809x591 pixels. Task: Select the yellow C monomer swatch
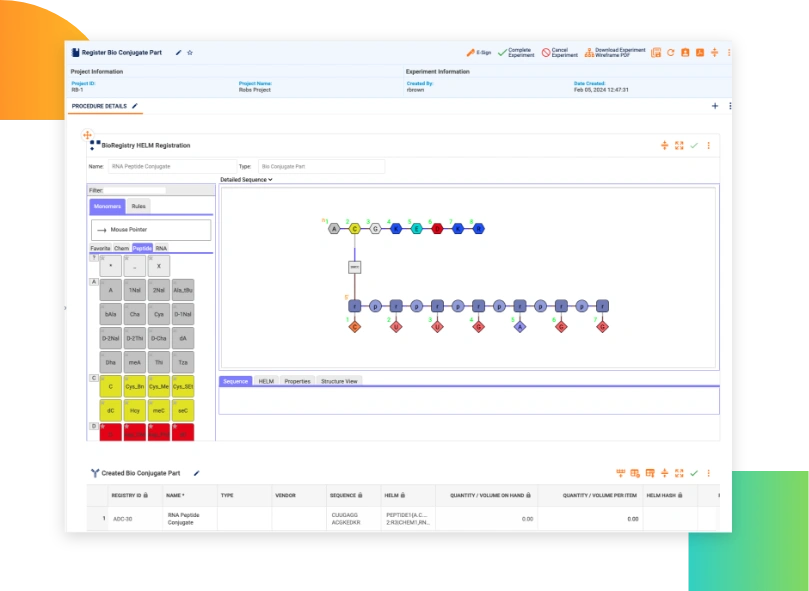(110, 385)
